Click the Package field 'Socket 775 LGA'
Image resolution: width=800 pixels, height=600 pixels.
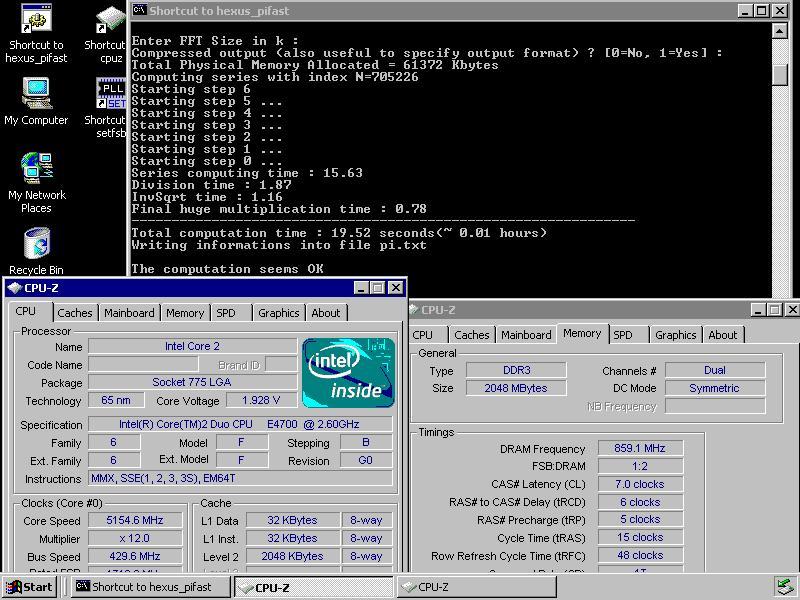tap(192, 382)
